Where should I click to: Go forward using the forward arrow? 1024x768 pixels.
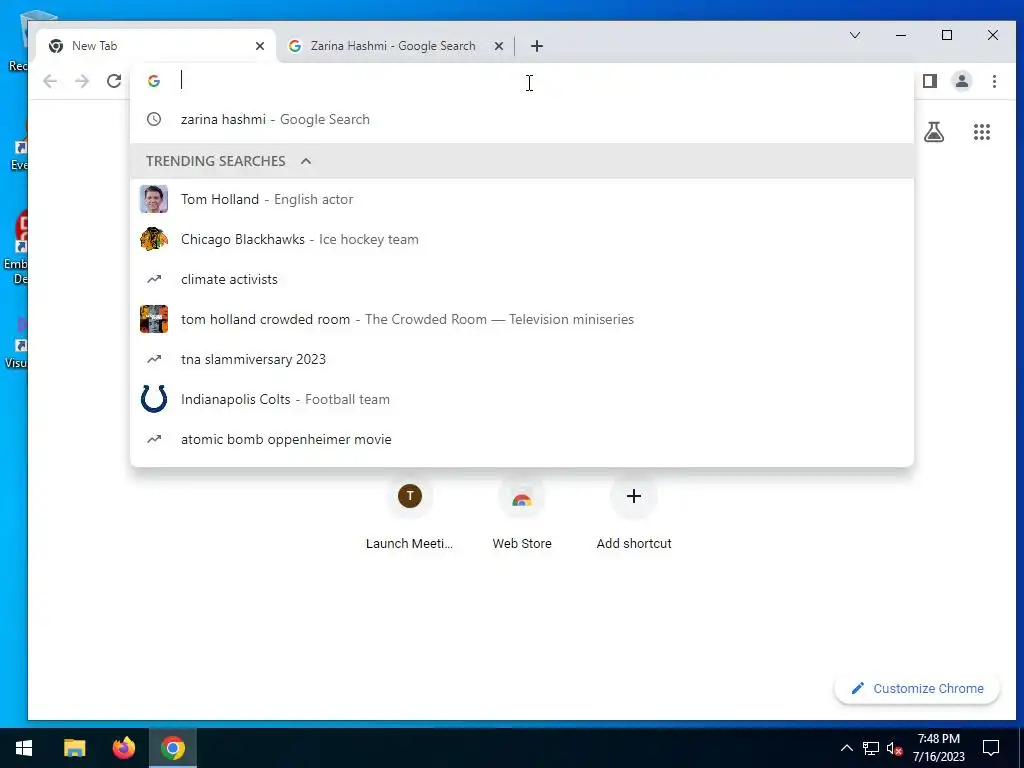[x=82, y=81]
